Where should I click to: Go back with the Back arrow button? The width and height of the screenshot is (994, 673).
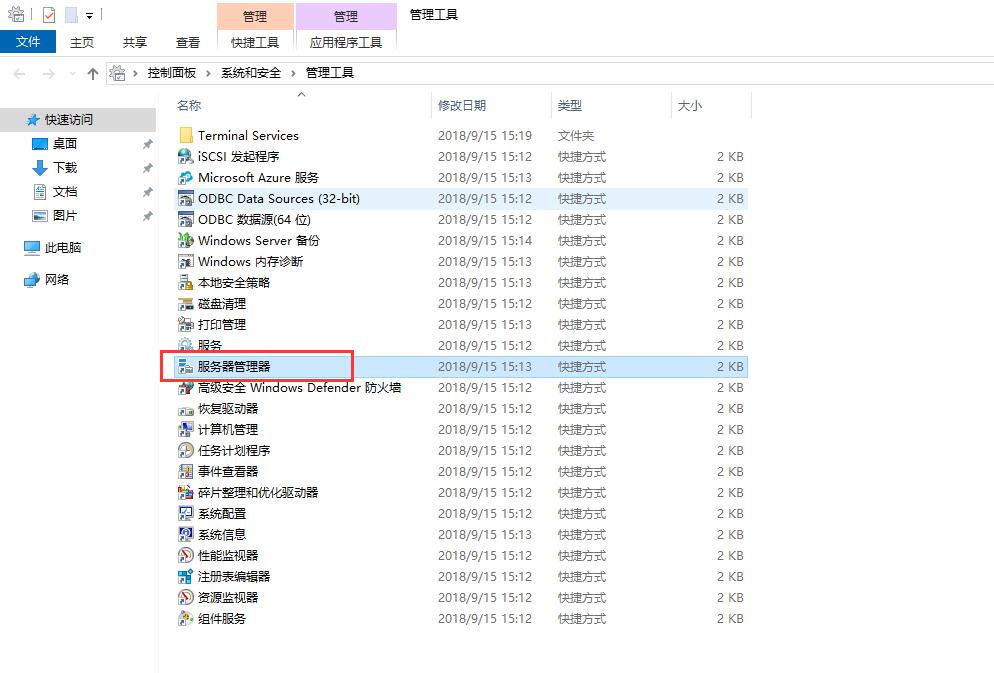(20, 74)
